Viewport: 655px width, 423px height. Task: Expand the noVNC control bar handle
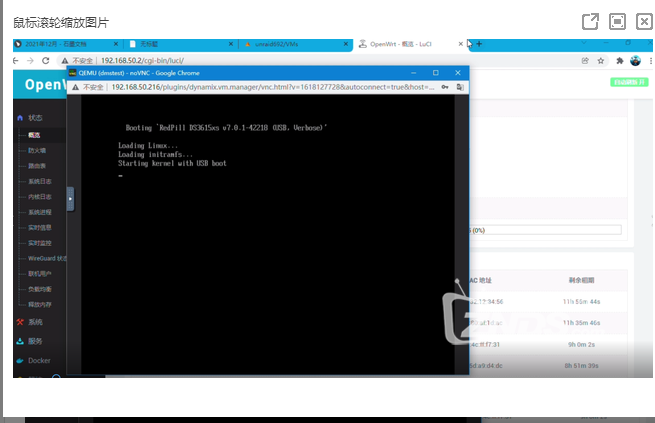[x=70, y=199]
